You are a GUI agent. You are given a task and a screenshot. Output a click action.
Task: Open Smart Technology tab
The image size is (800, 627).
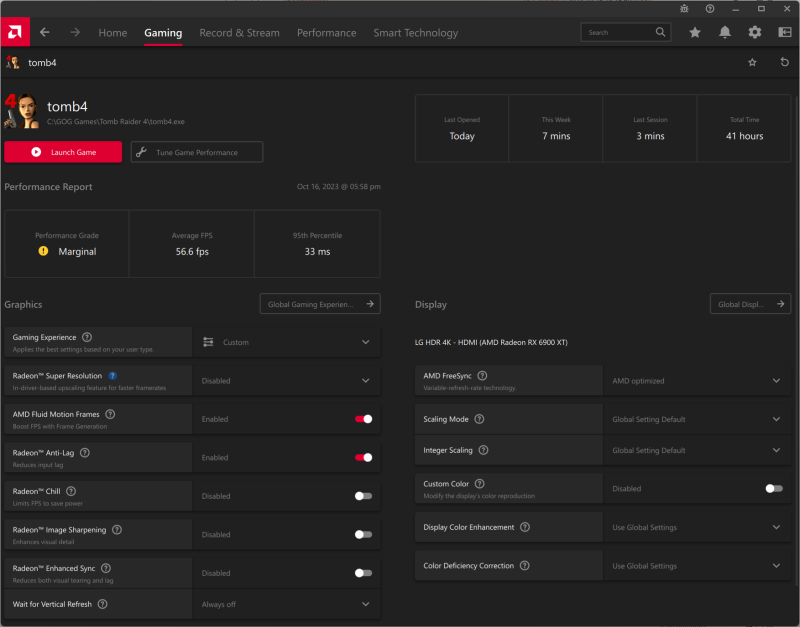pyautogui.click(x=415, y=33)
